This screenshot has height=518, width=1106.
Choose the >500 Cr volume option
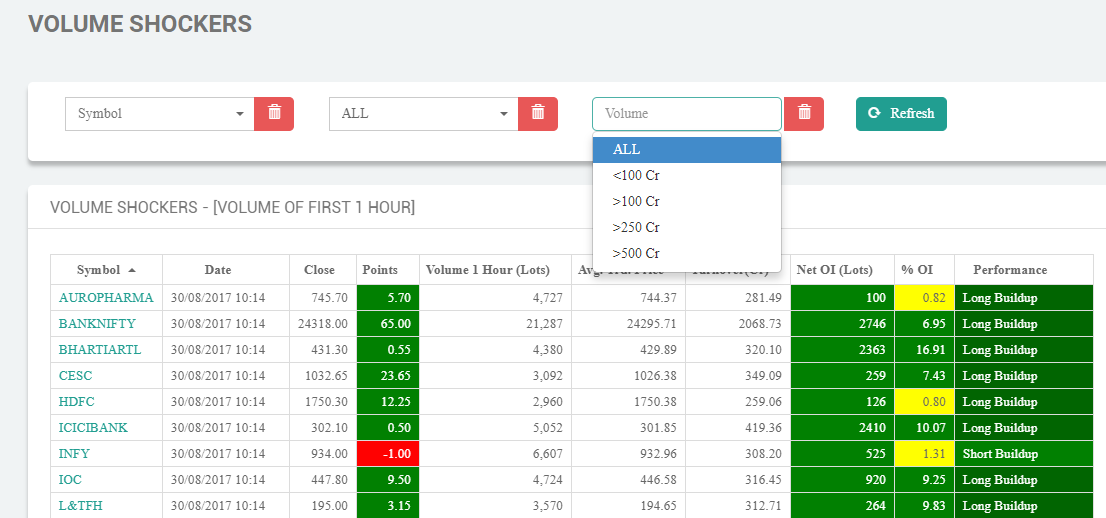[x=687, y=253]
